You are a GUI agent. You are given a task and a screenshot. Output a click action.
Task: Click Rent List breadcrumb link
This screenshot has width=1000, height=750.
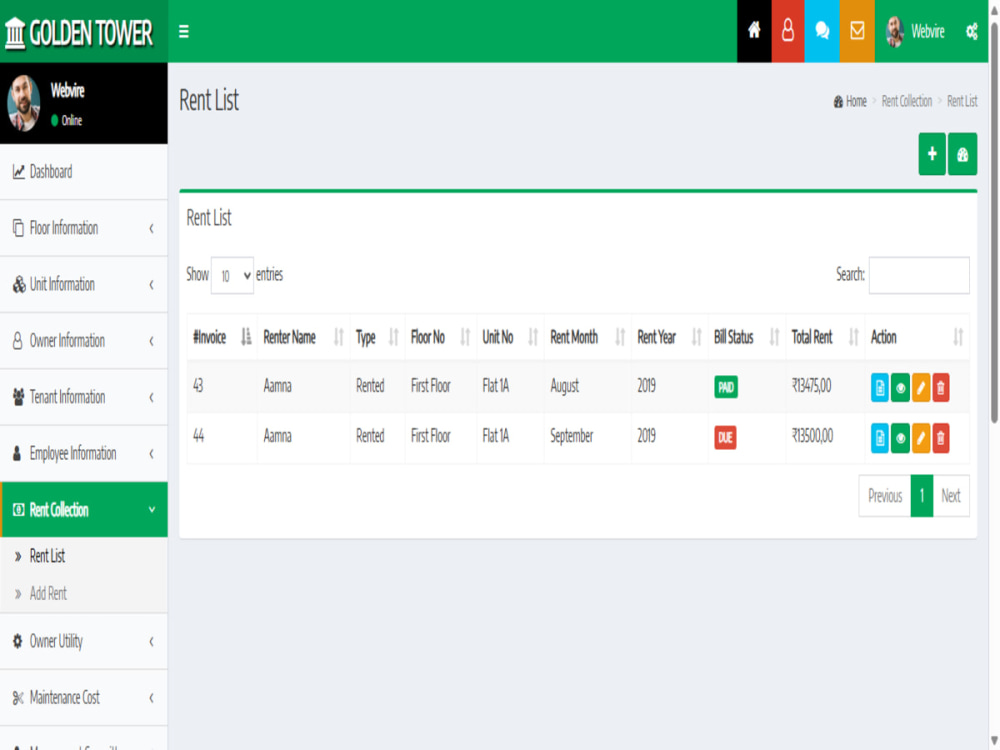pos(962,101)
